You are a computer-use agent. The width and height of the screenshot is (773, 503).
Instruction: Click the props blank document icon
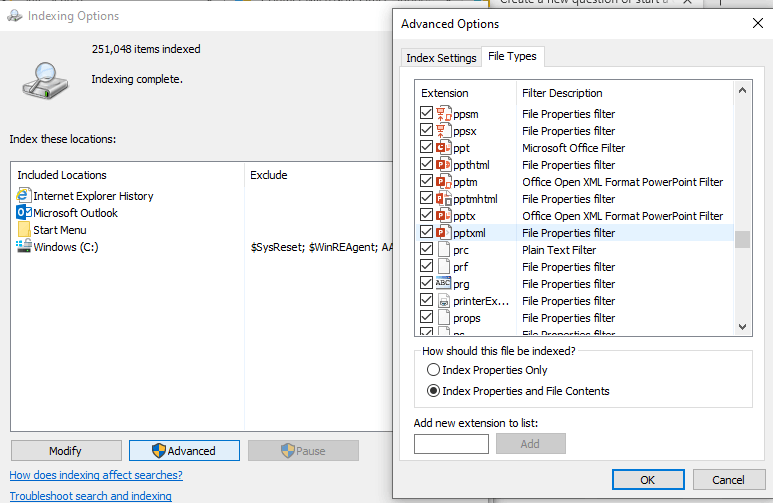click(x=444, y=317)
